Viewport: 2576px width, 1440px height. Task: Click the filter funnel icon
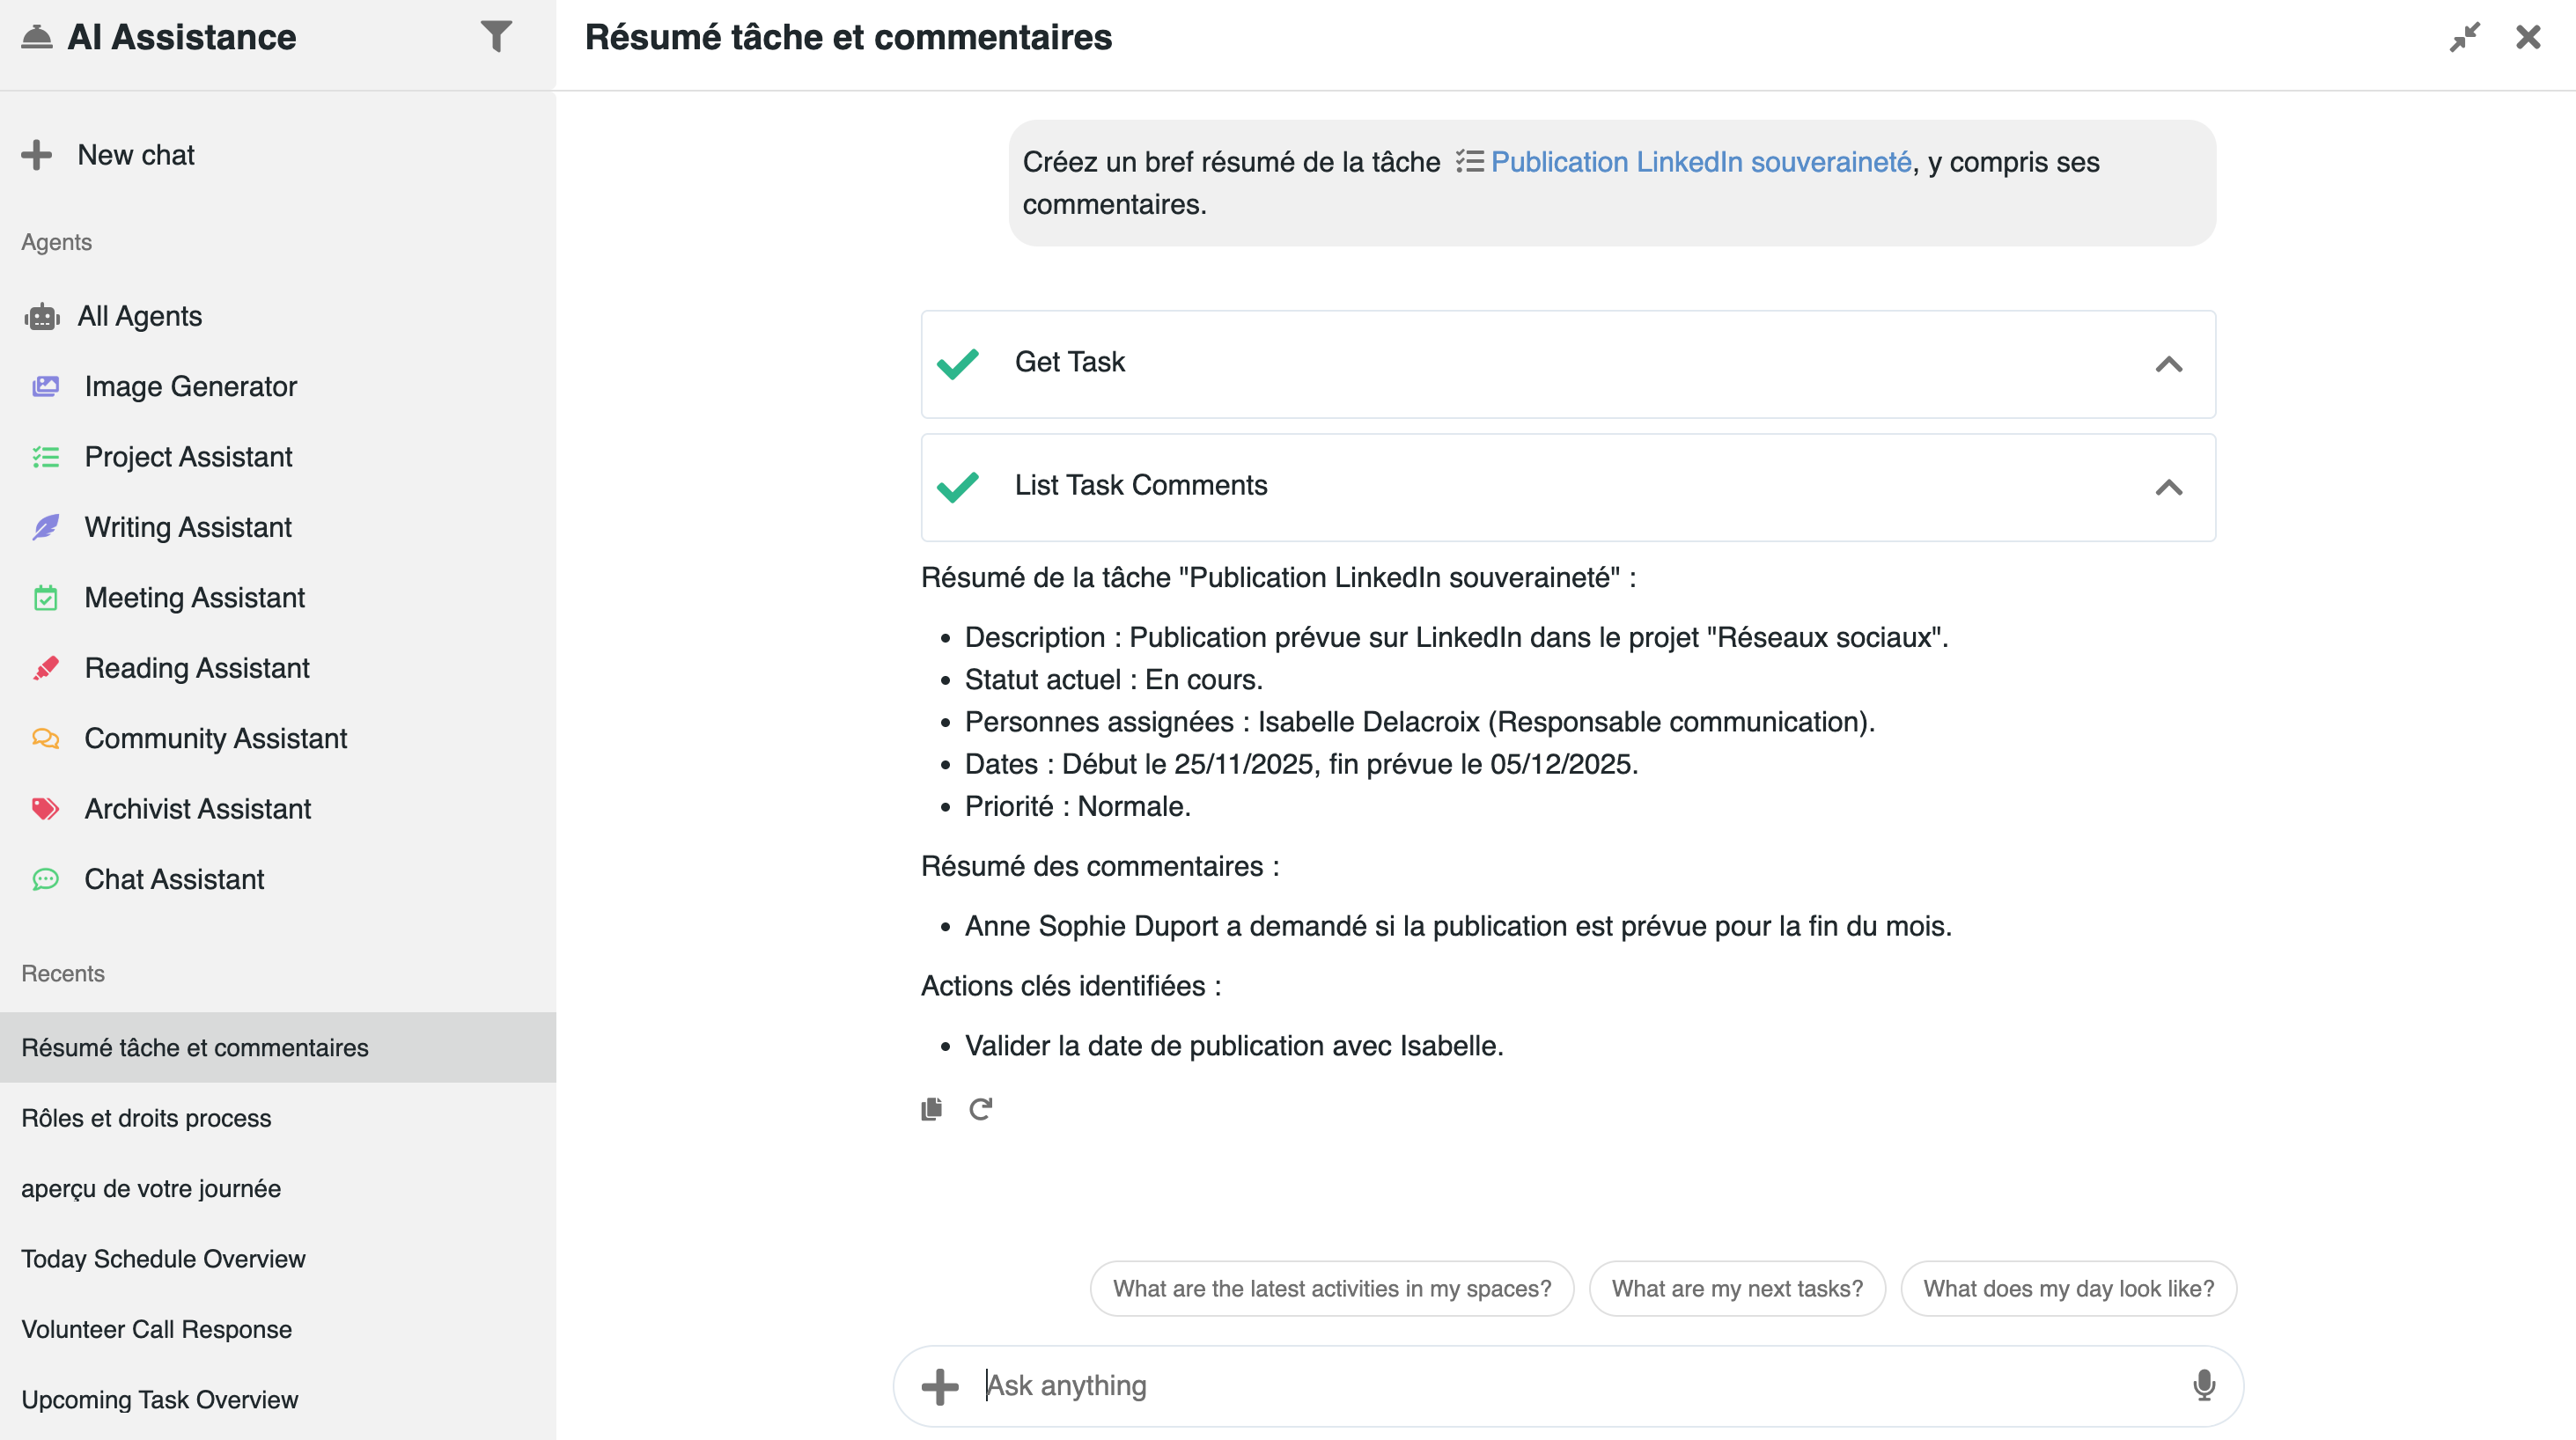496,37
